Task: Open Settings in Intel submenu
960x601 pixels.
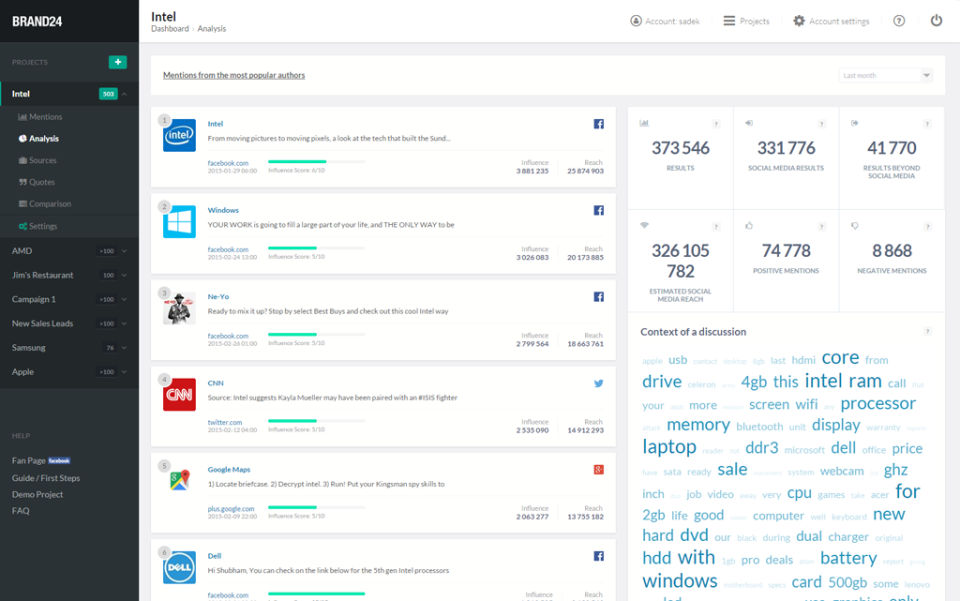Action: click(x=37, y=226)
